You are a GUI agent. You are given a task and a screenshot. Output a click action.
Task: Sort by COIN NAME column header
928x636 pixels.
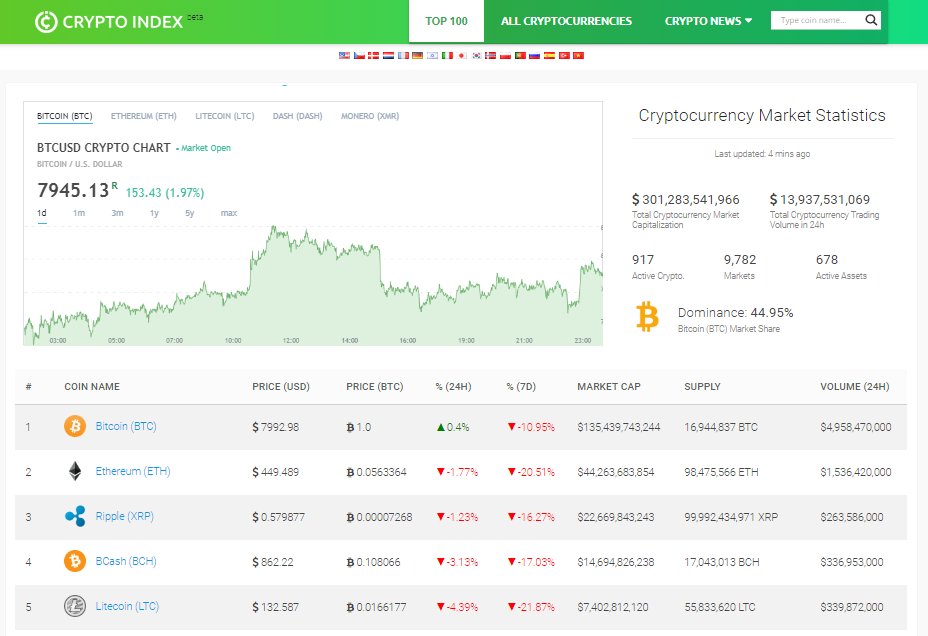click(x=92, y=386)
